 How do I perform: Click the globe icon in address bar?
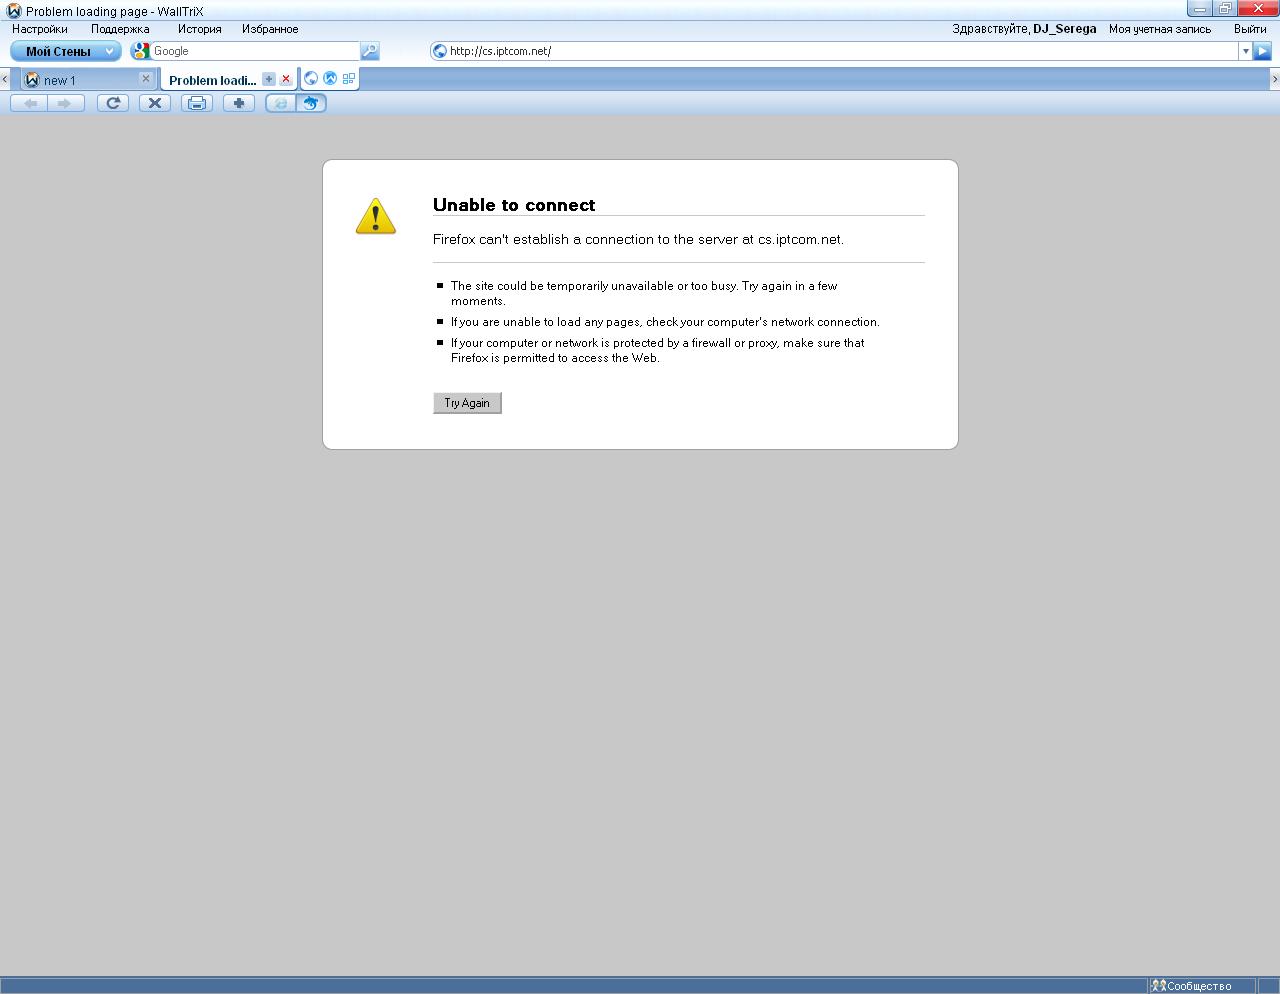click(439, 51)
